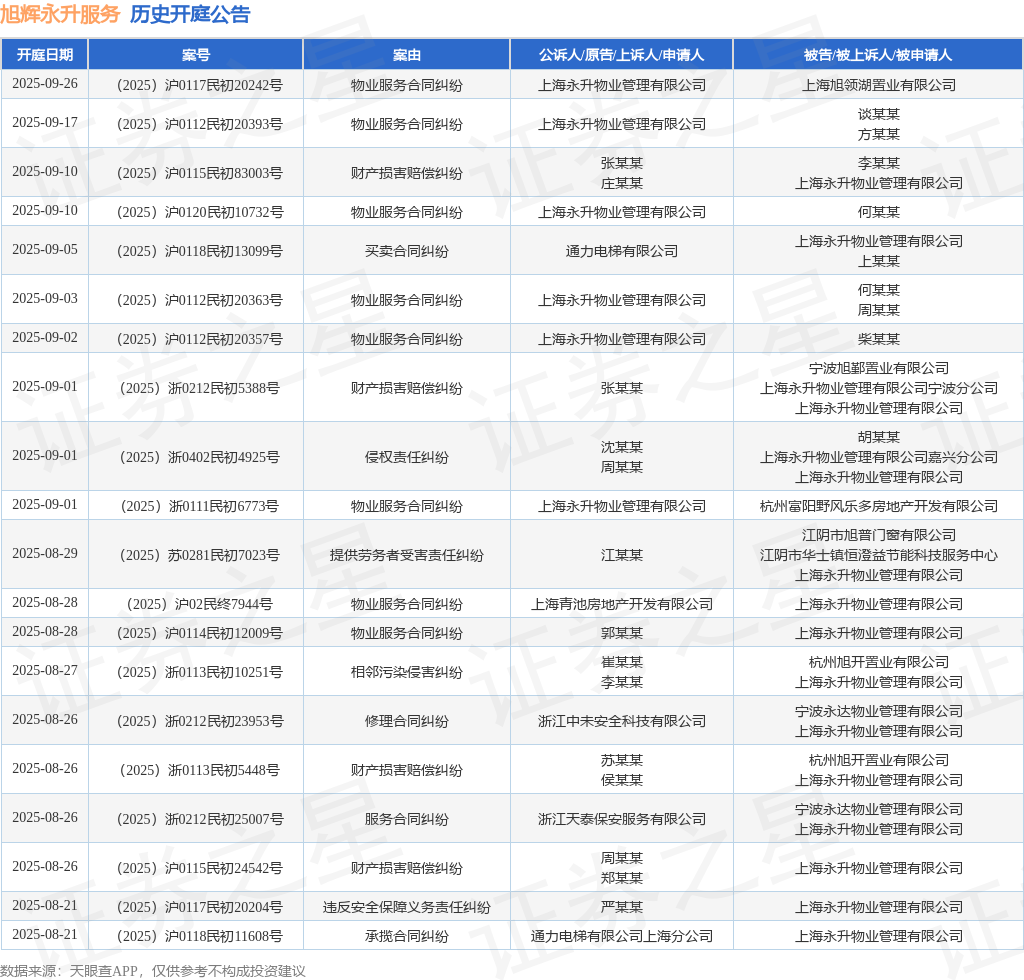Click defendant 何某某 in 沪0120民初10732号 row
The height and width of the screenshot is (980, 1024).
click(878, 212)
